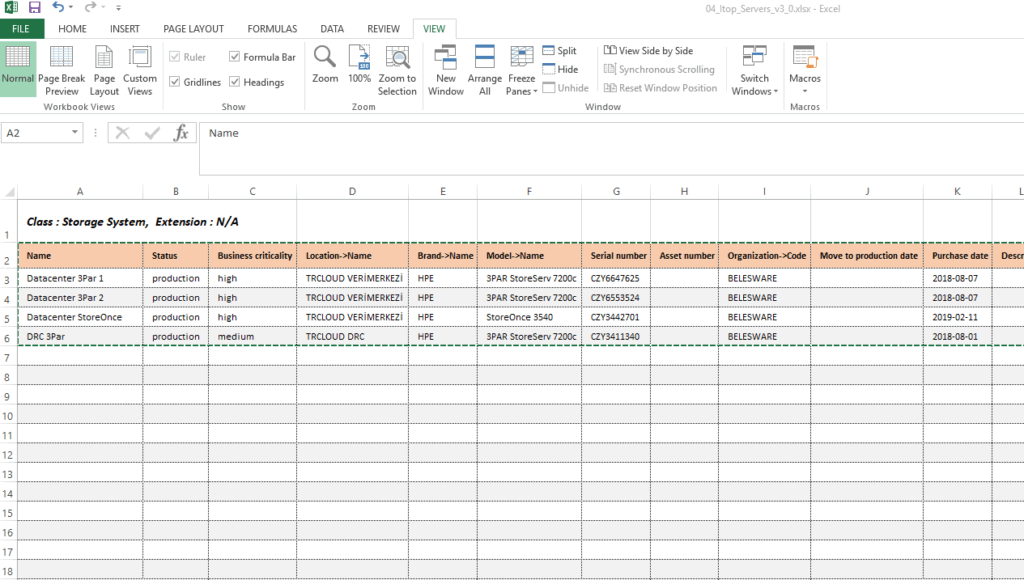Open the Zoom magnifier dialog

coord(325,66)
